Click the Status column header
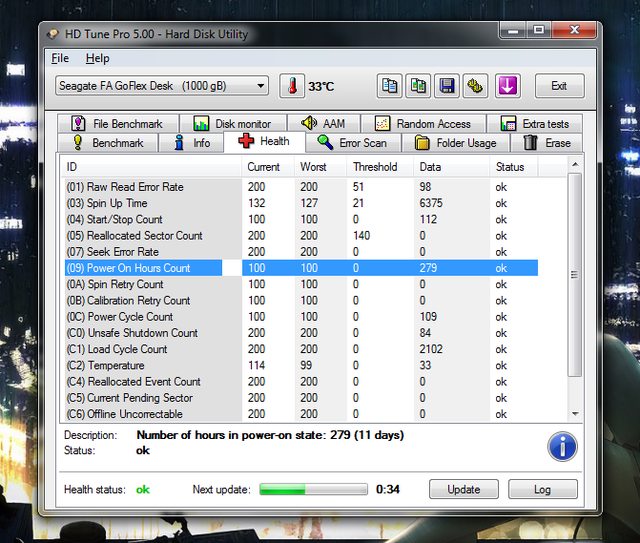Viewport: 640px width, 543px height. pos(513,167)
